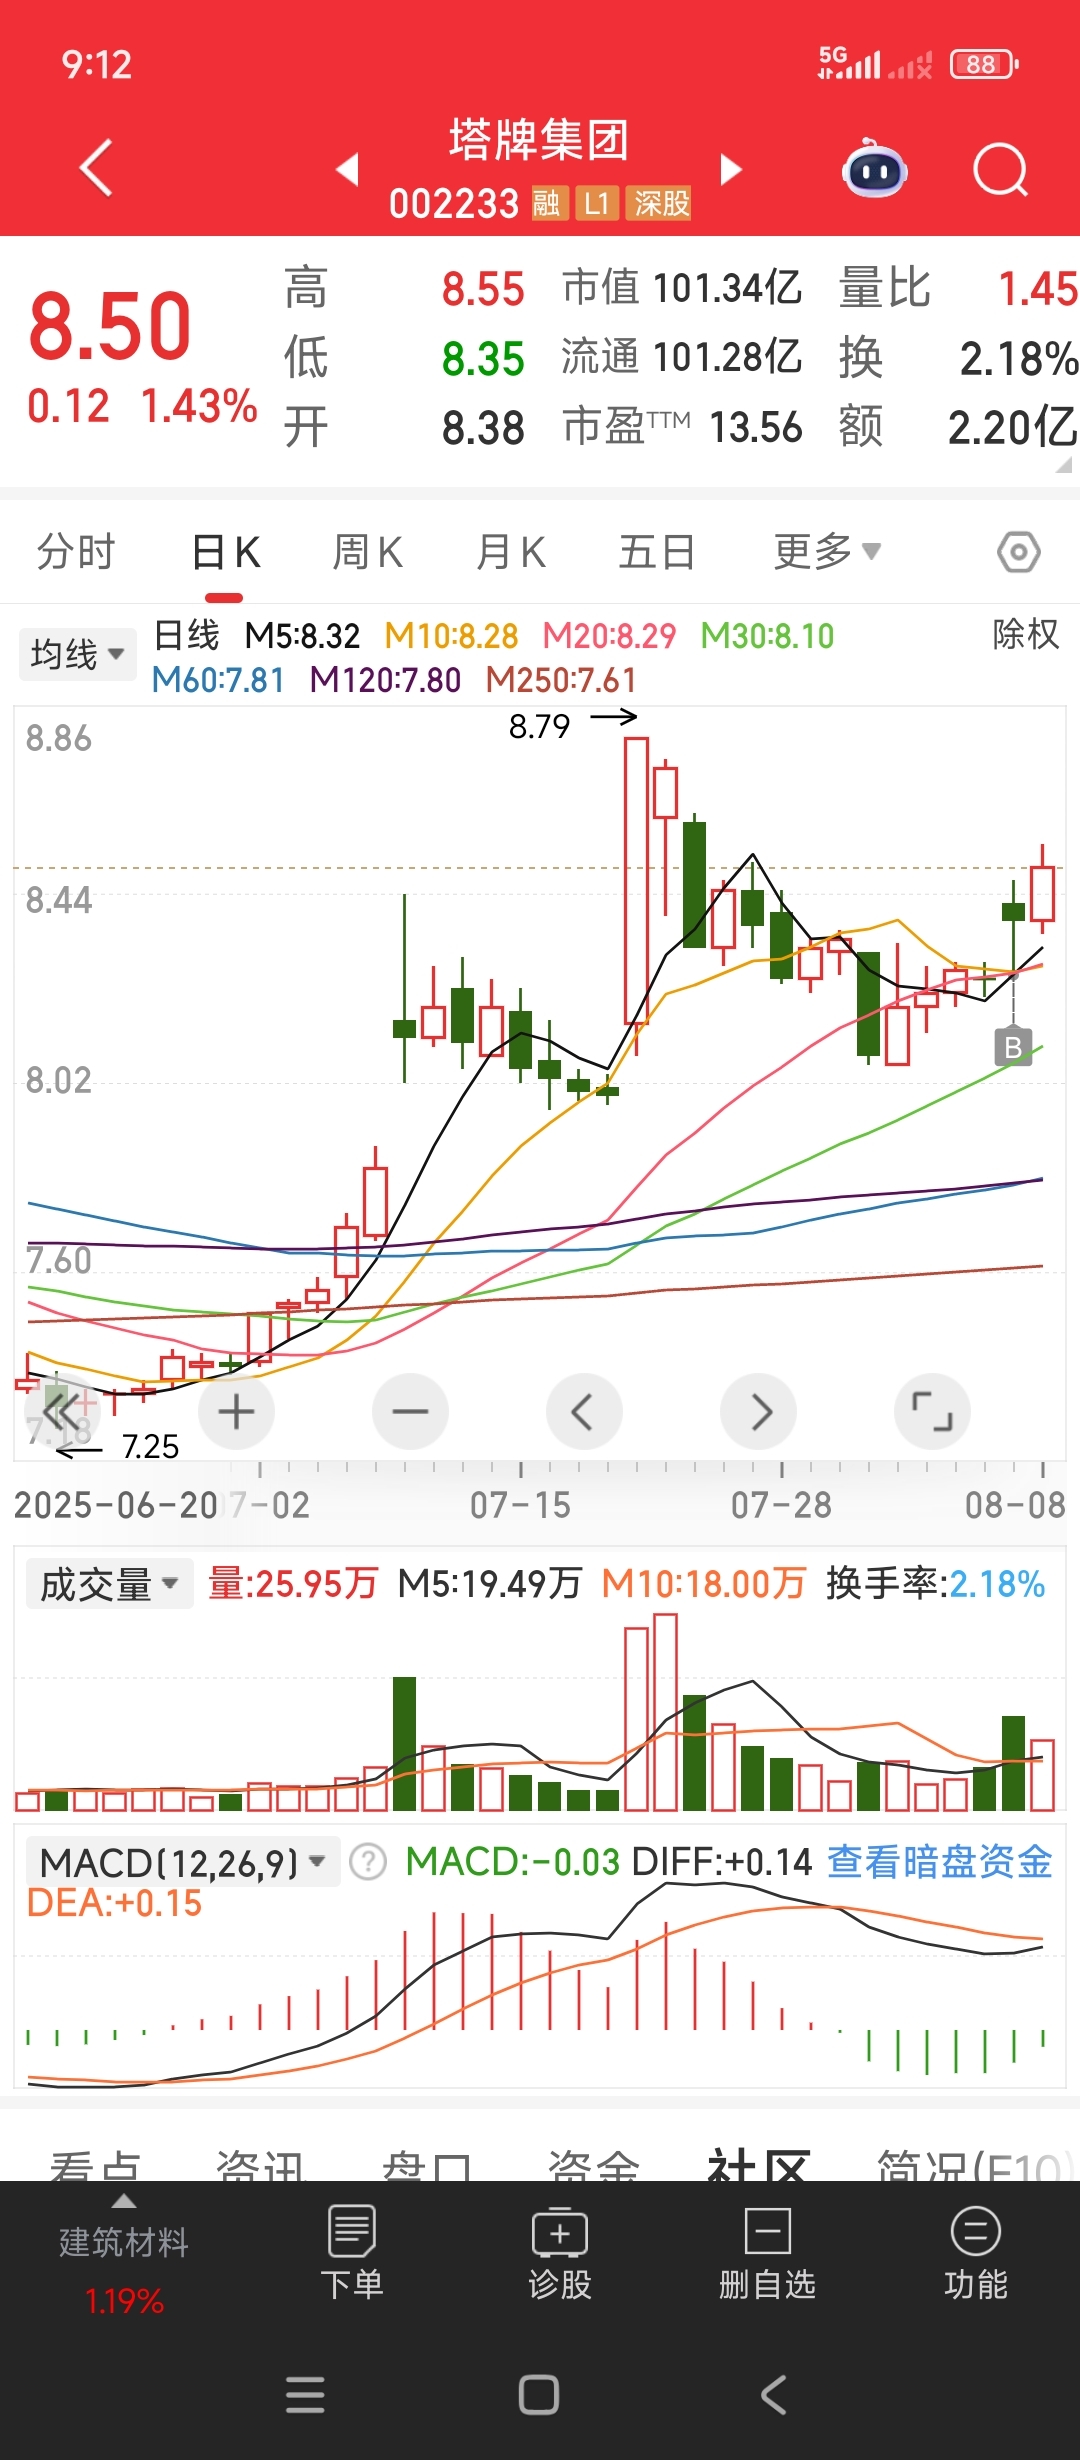Toggle 除权 adjustment setting
Image resolution: width=1080 pixels, height=2460 pixels.
(x=1025, y=634)
